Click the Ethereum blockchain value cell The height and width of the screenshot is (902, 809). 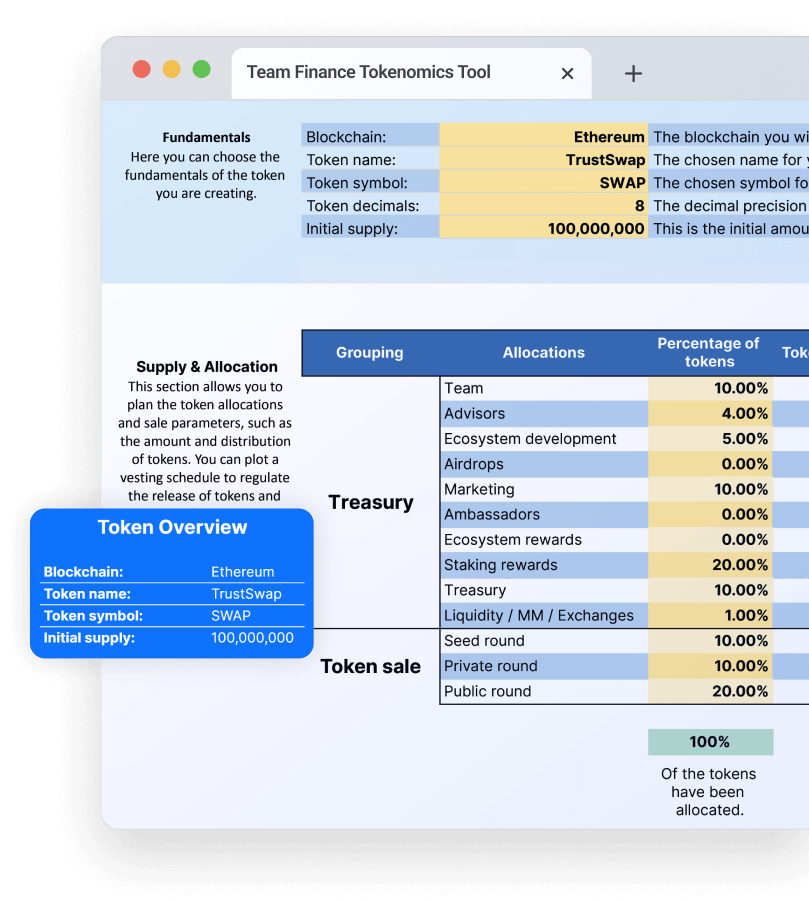(545, 135)
